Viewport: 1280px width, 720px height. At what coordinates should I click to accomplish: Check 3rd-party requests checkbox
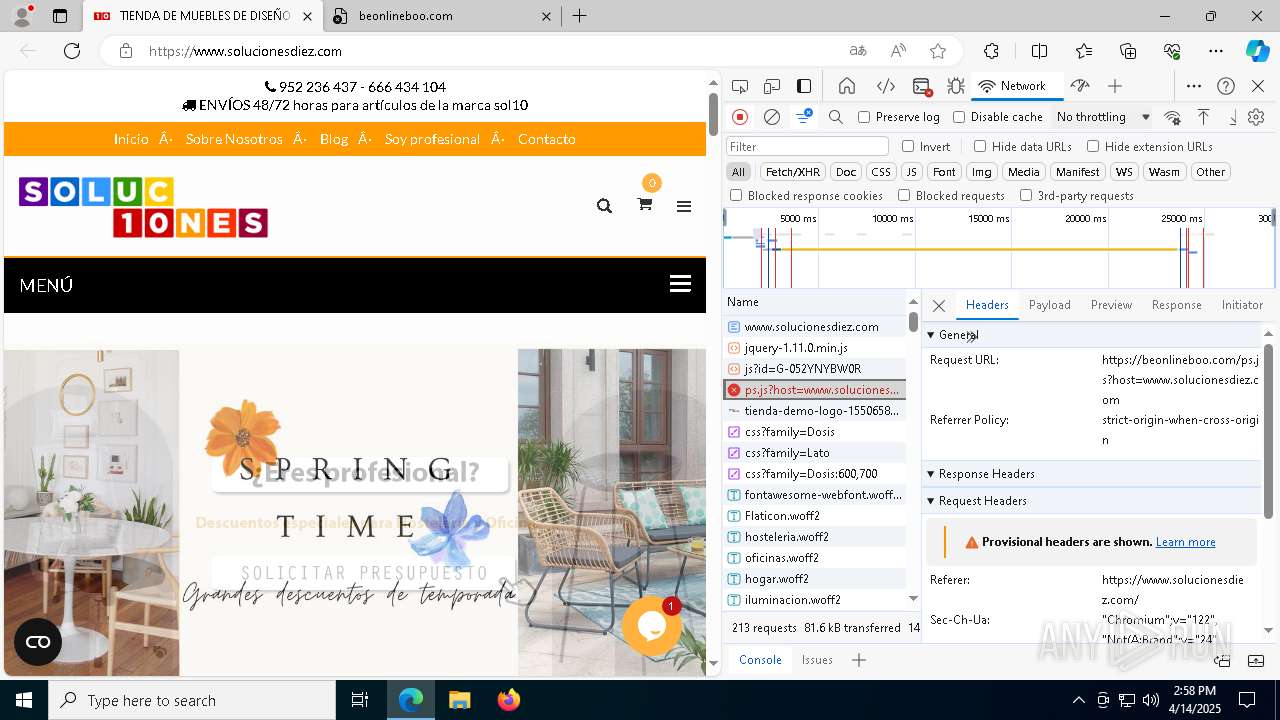[1026, 196]
